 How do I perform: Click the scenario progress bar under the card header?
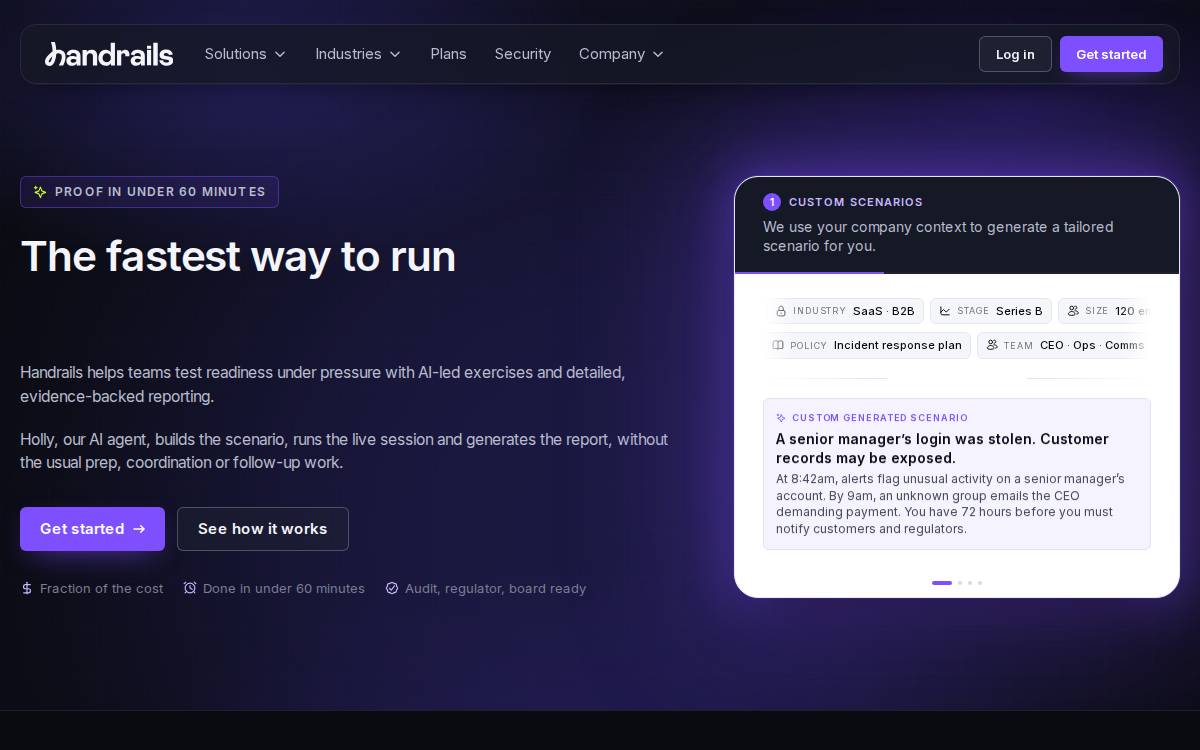809,272
